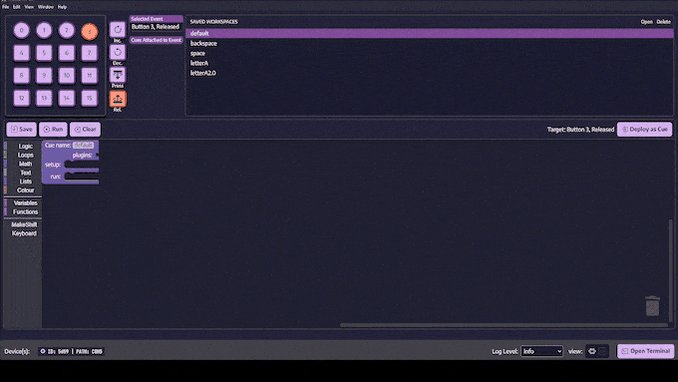Open the File menu
This screenshot has width=678, height=382.
[x=6, y=7]
